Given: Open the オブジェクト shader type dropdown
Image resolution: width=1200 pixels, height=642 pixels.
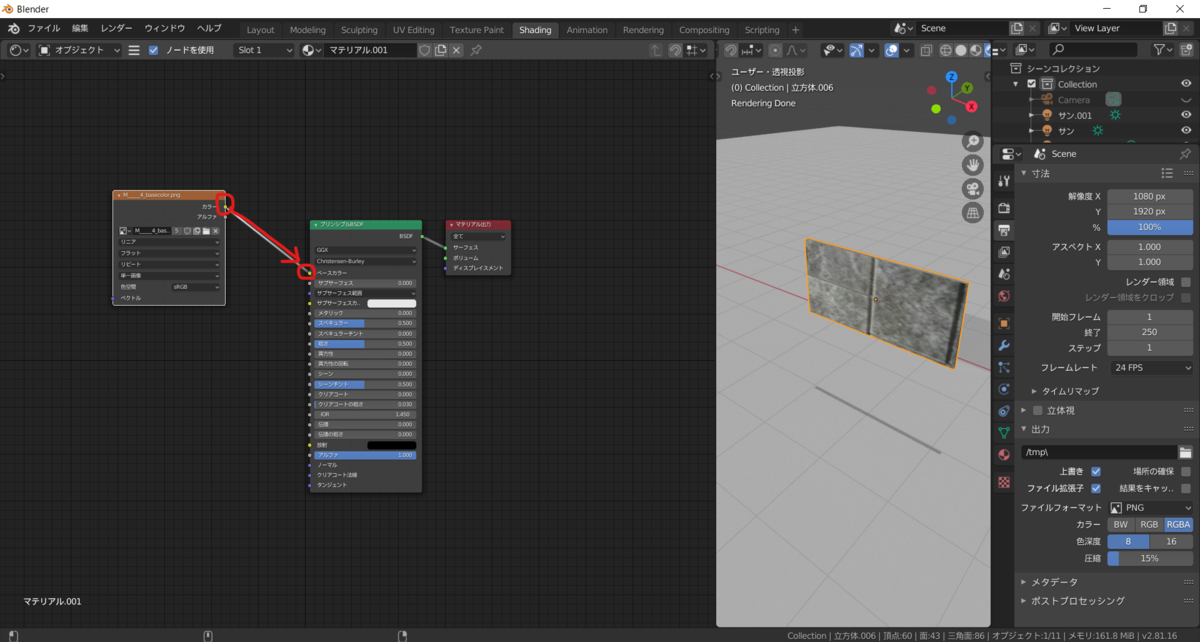Looking at the screenshot, I should point(80,50).
